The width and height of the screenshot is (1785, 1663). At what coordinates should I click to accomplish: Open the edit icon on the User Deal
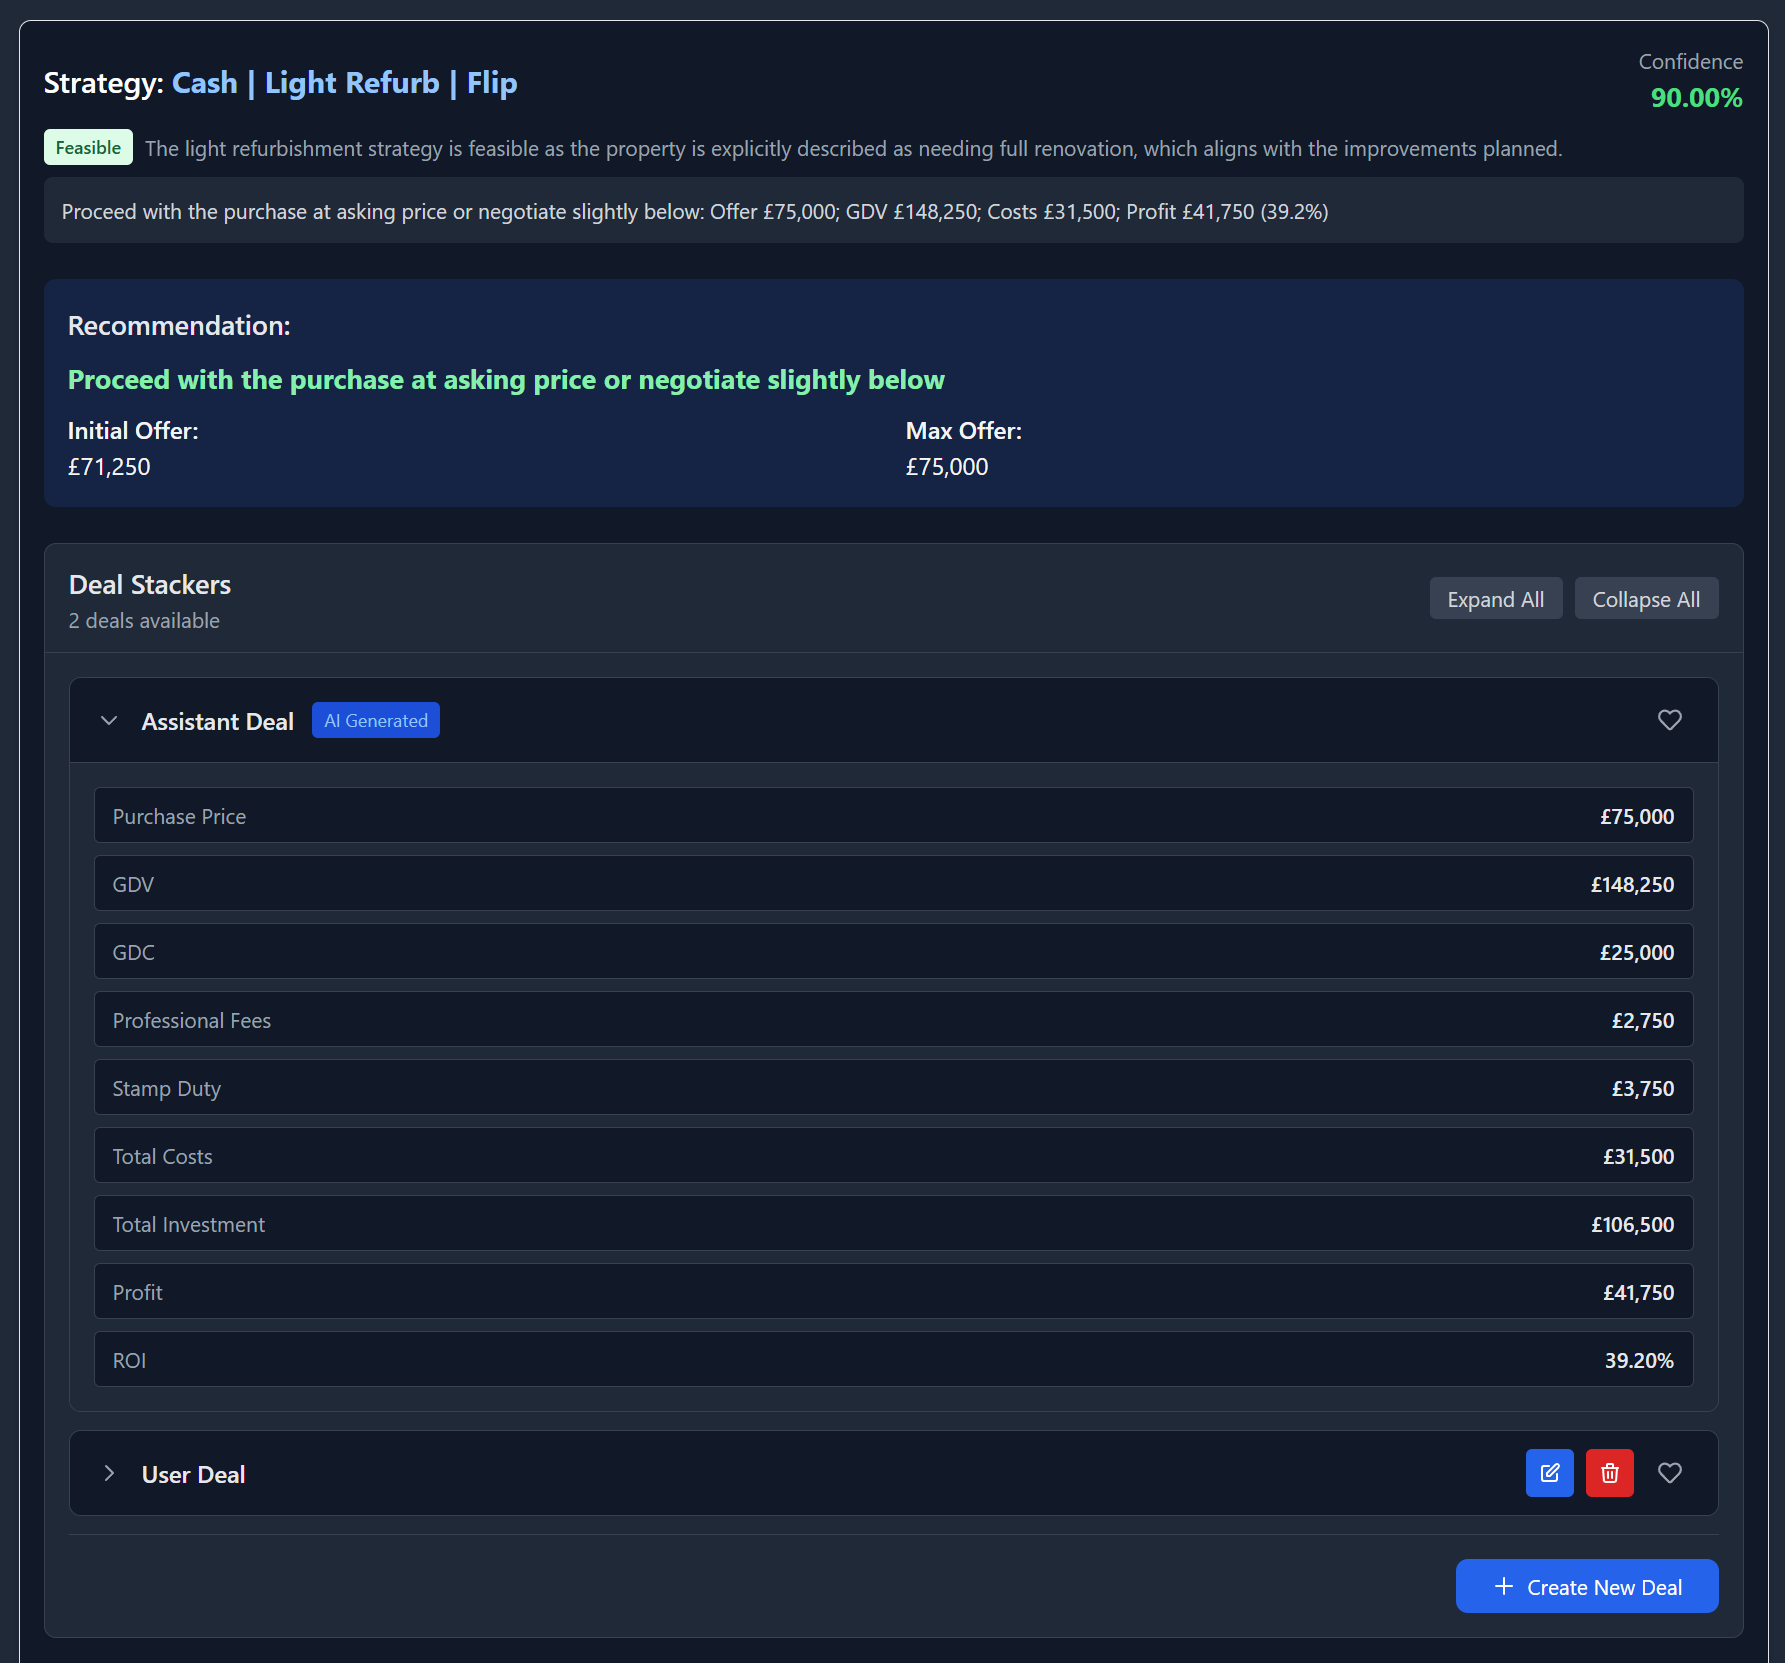pos(1549,1473)
